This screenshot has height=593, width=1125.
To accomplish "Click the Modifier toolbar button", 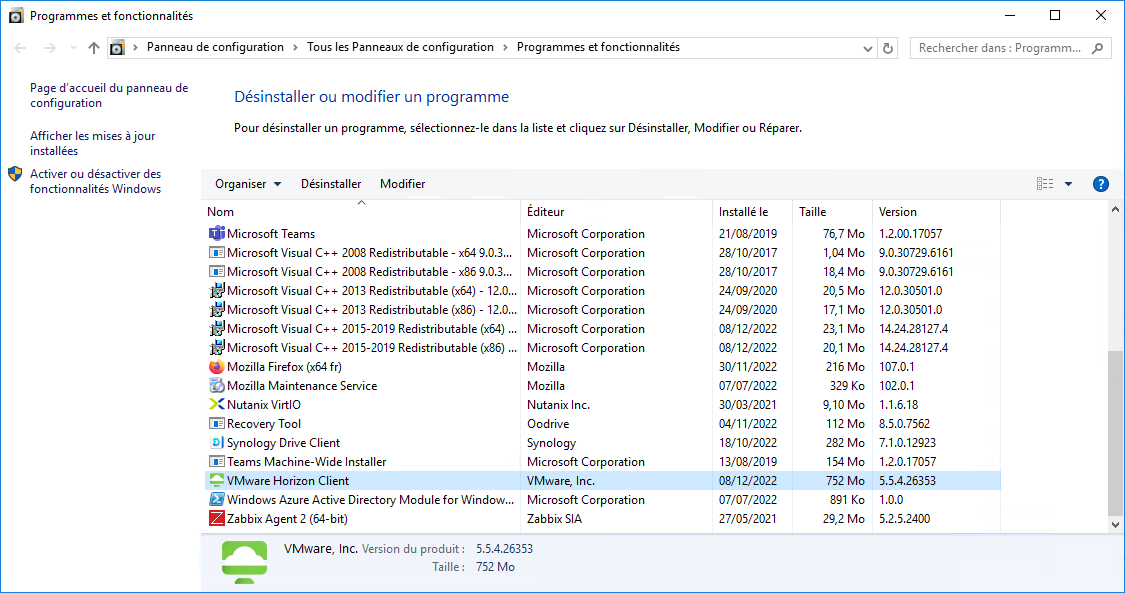I will coord(403,184).
